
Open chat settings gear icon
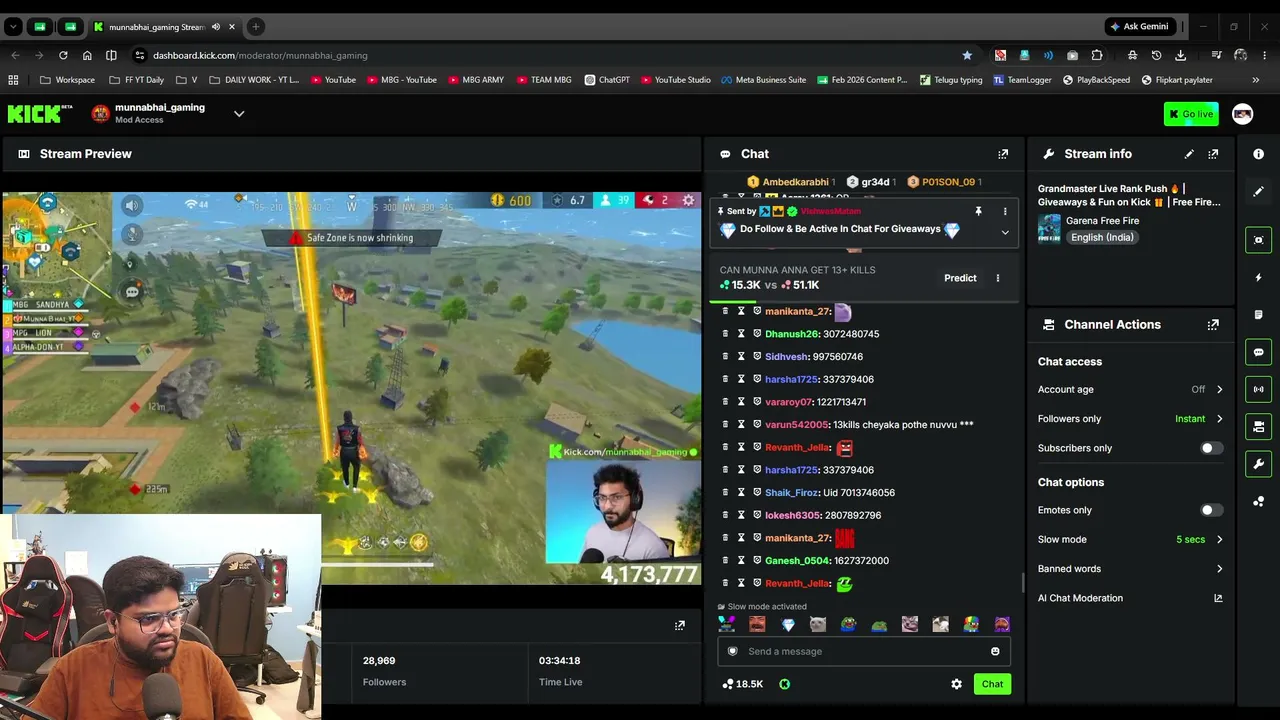[956, 684]
